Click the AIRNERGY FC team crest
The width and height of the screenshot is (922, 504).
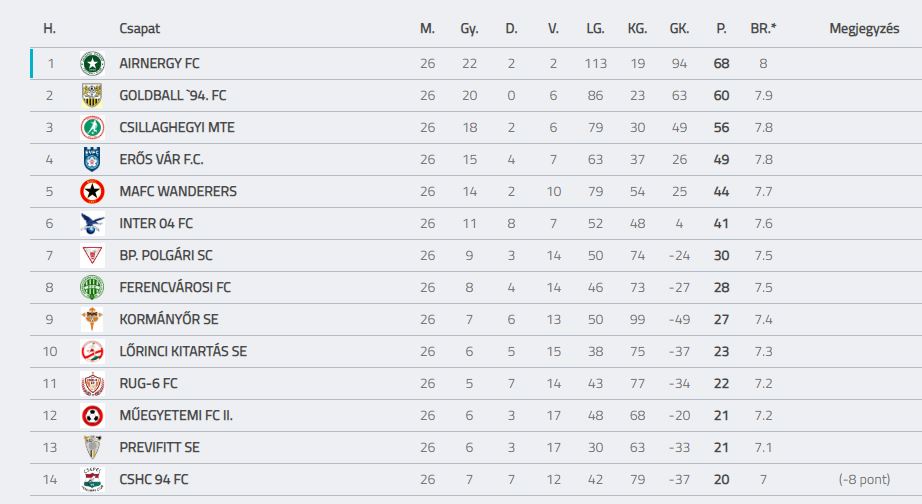(x=92, y=64)
